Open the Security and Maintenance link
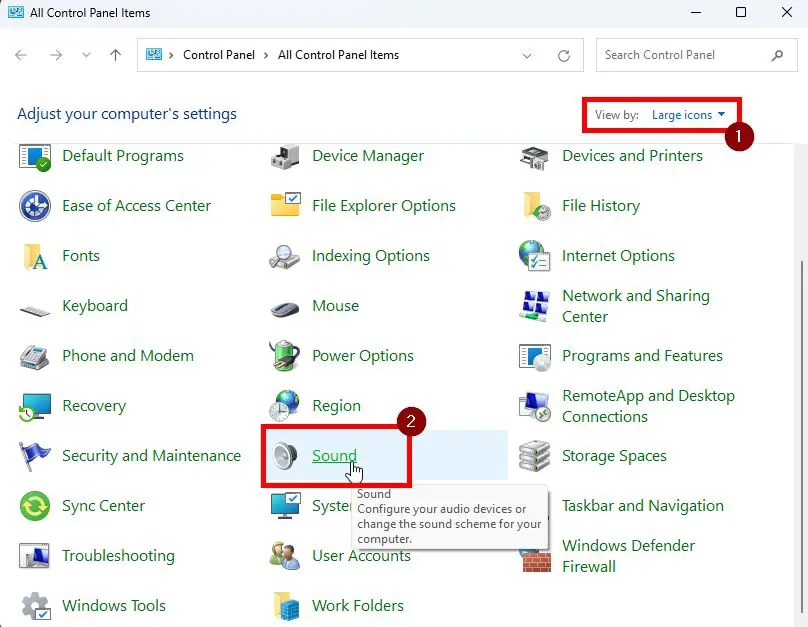This screenshot has width=808, height=627. tap(152, 456)
